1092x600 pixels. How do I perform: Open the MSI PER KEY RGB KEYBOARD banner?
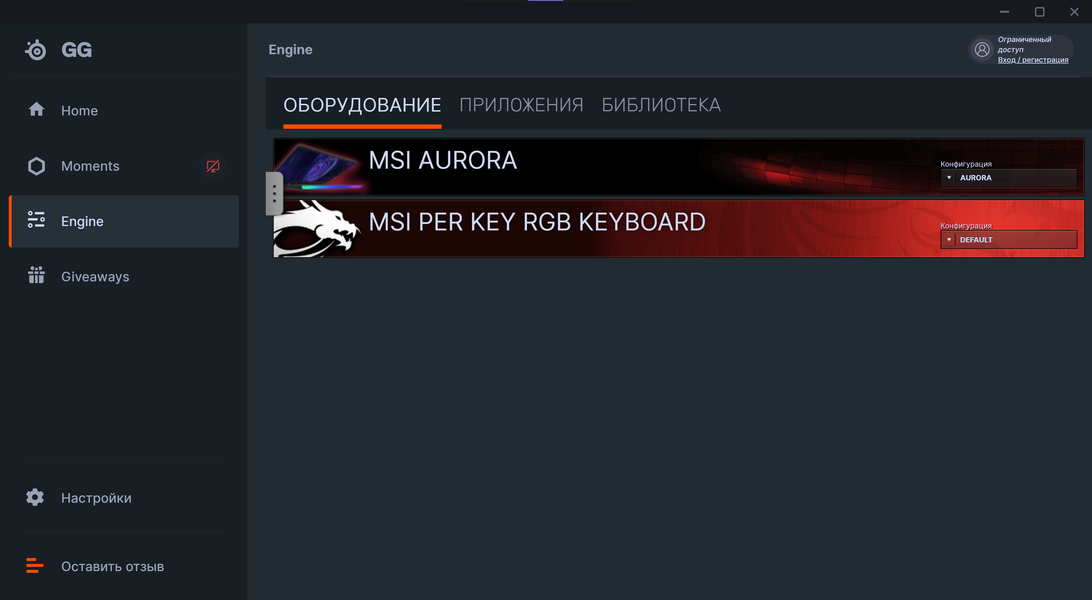(678, 228)
